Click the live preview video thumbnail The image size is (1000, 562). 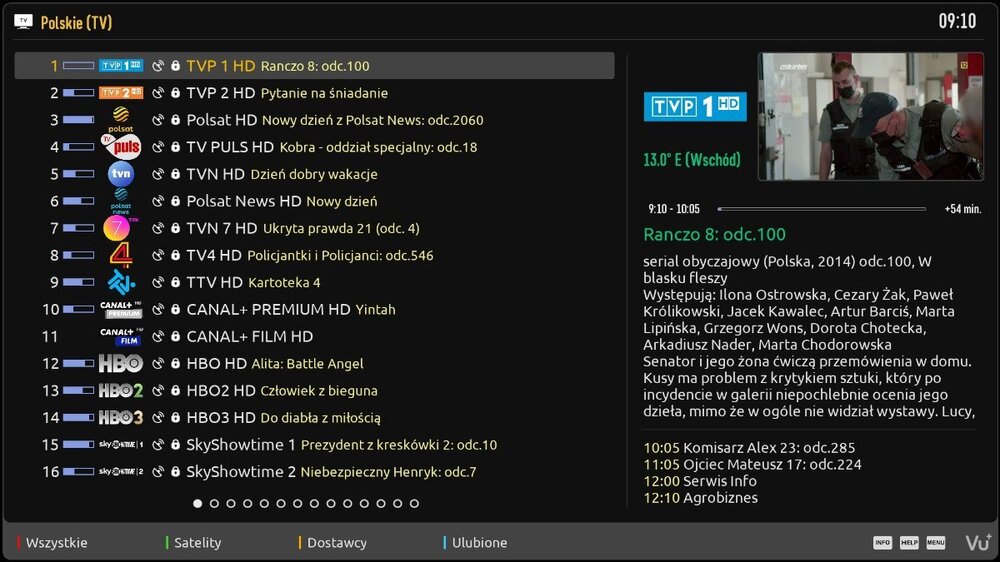871,117
